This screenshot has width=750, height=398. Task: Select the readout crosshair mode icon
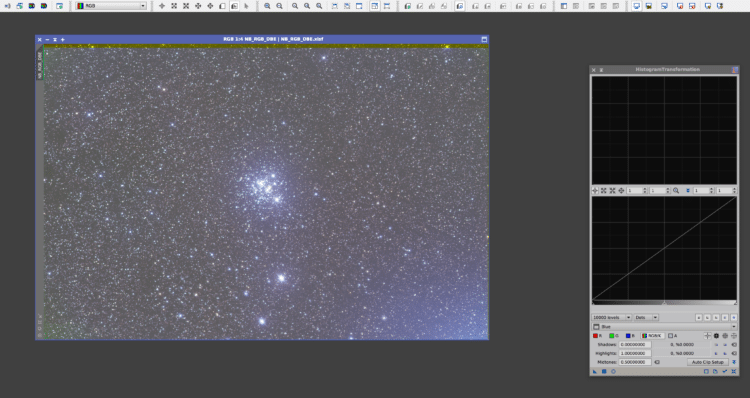(707, 336)
